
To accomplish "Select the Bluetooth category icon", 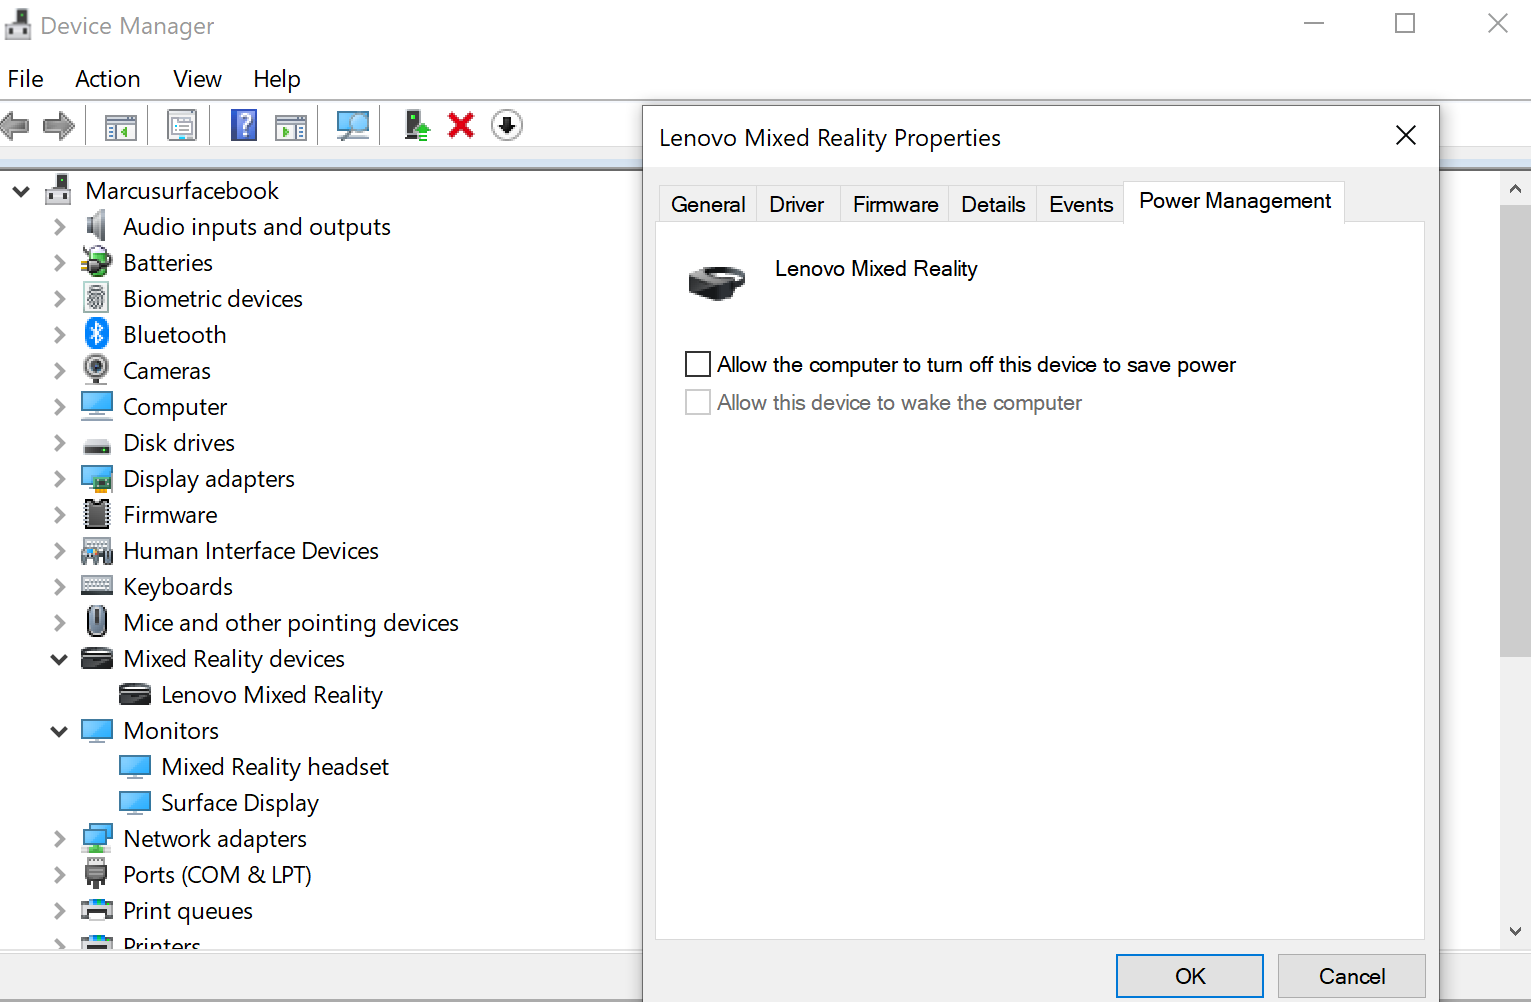I will [97, 334].
